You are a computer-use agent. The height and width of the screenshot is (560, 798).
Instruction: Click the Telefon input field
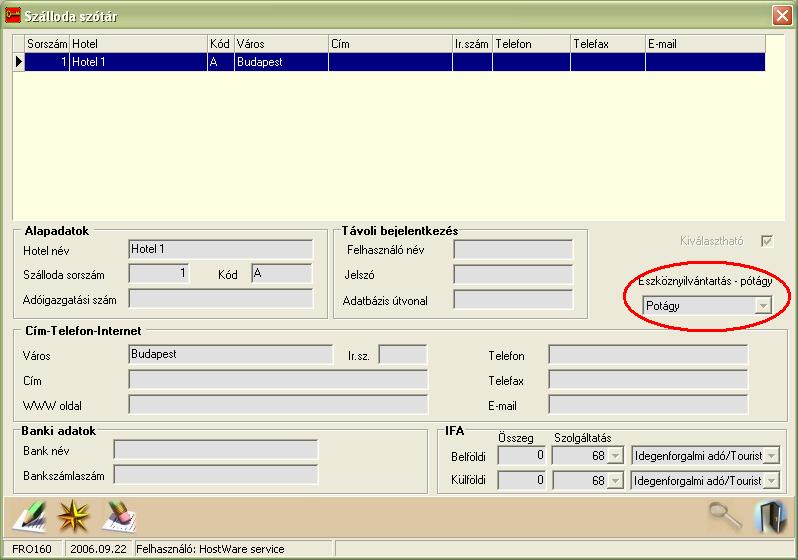[x=648, y=354]
